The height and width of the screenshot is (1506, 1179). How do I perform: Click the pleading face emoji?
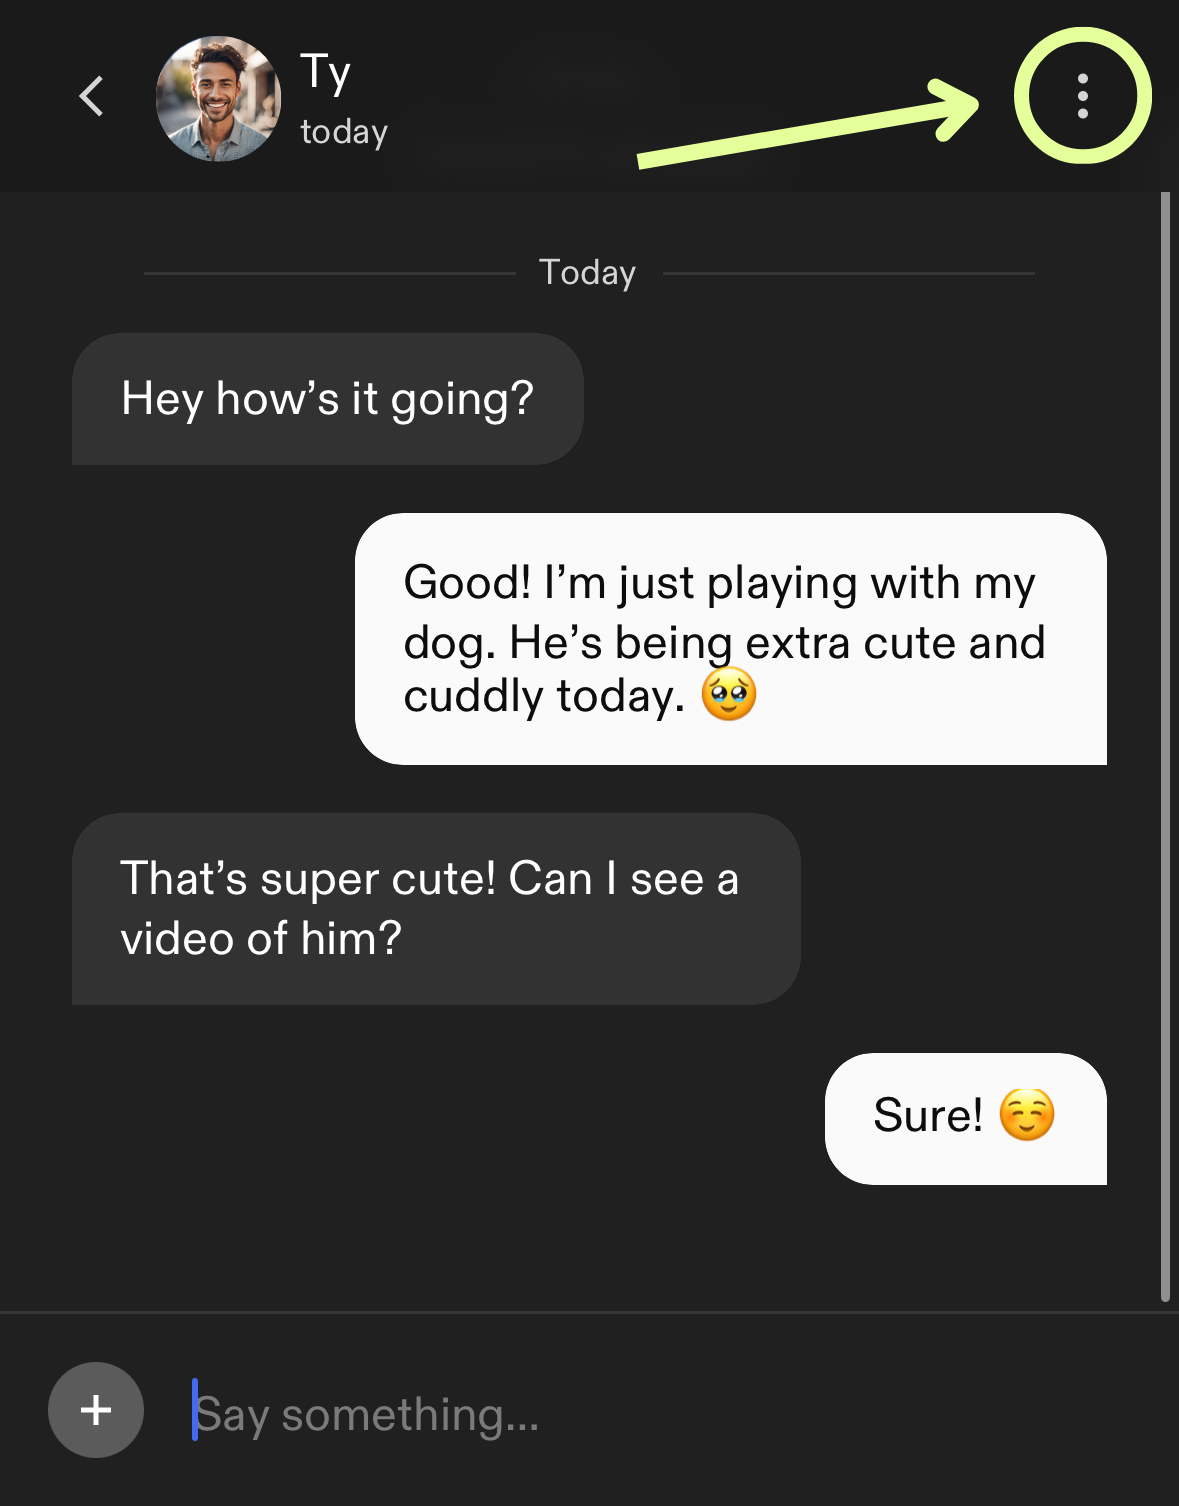click(729, 694)
